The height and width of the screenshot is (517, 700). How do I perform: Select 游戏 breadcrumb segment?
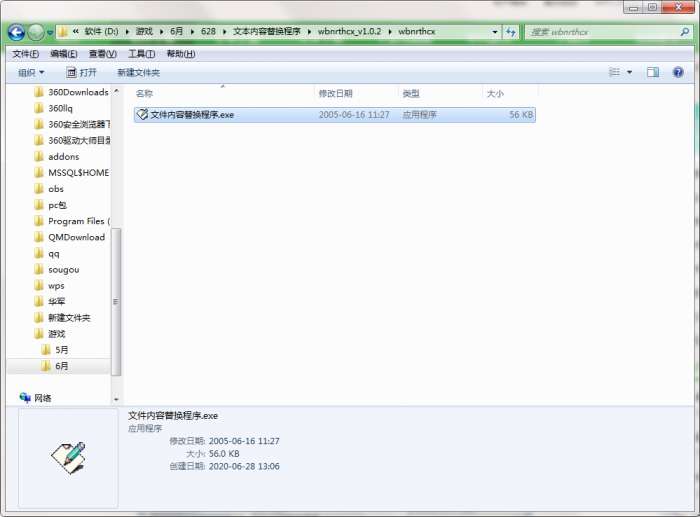(x=144, y=32)
